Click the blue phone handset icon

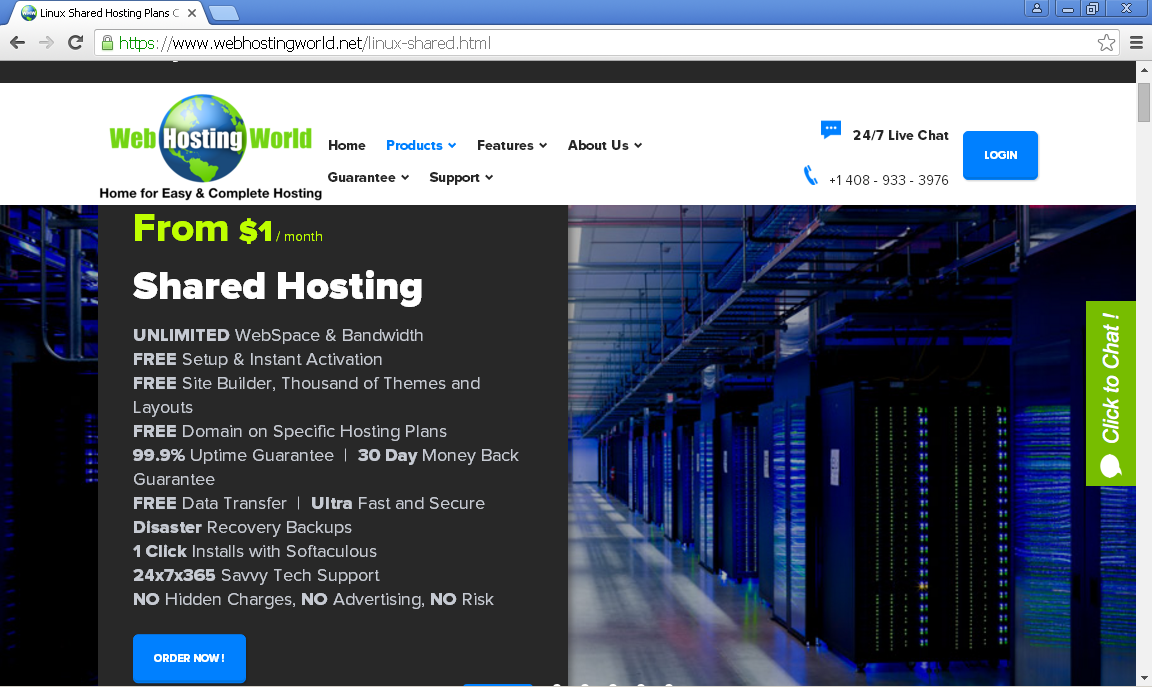811,176
